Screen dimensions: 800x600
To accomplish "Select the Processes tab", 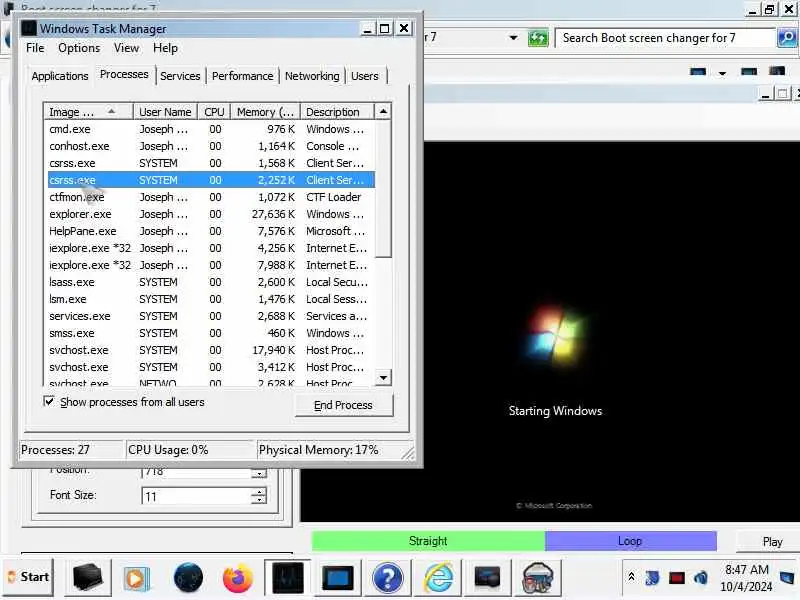I will (124, 74).
